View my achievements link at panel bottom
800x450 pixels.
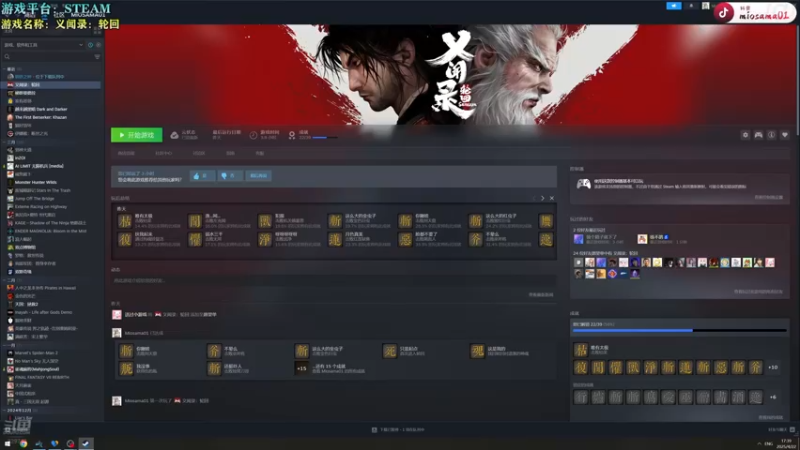[x=770, y=417]
